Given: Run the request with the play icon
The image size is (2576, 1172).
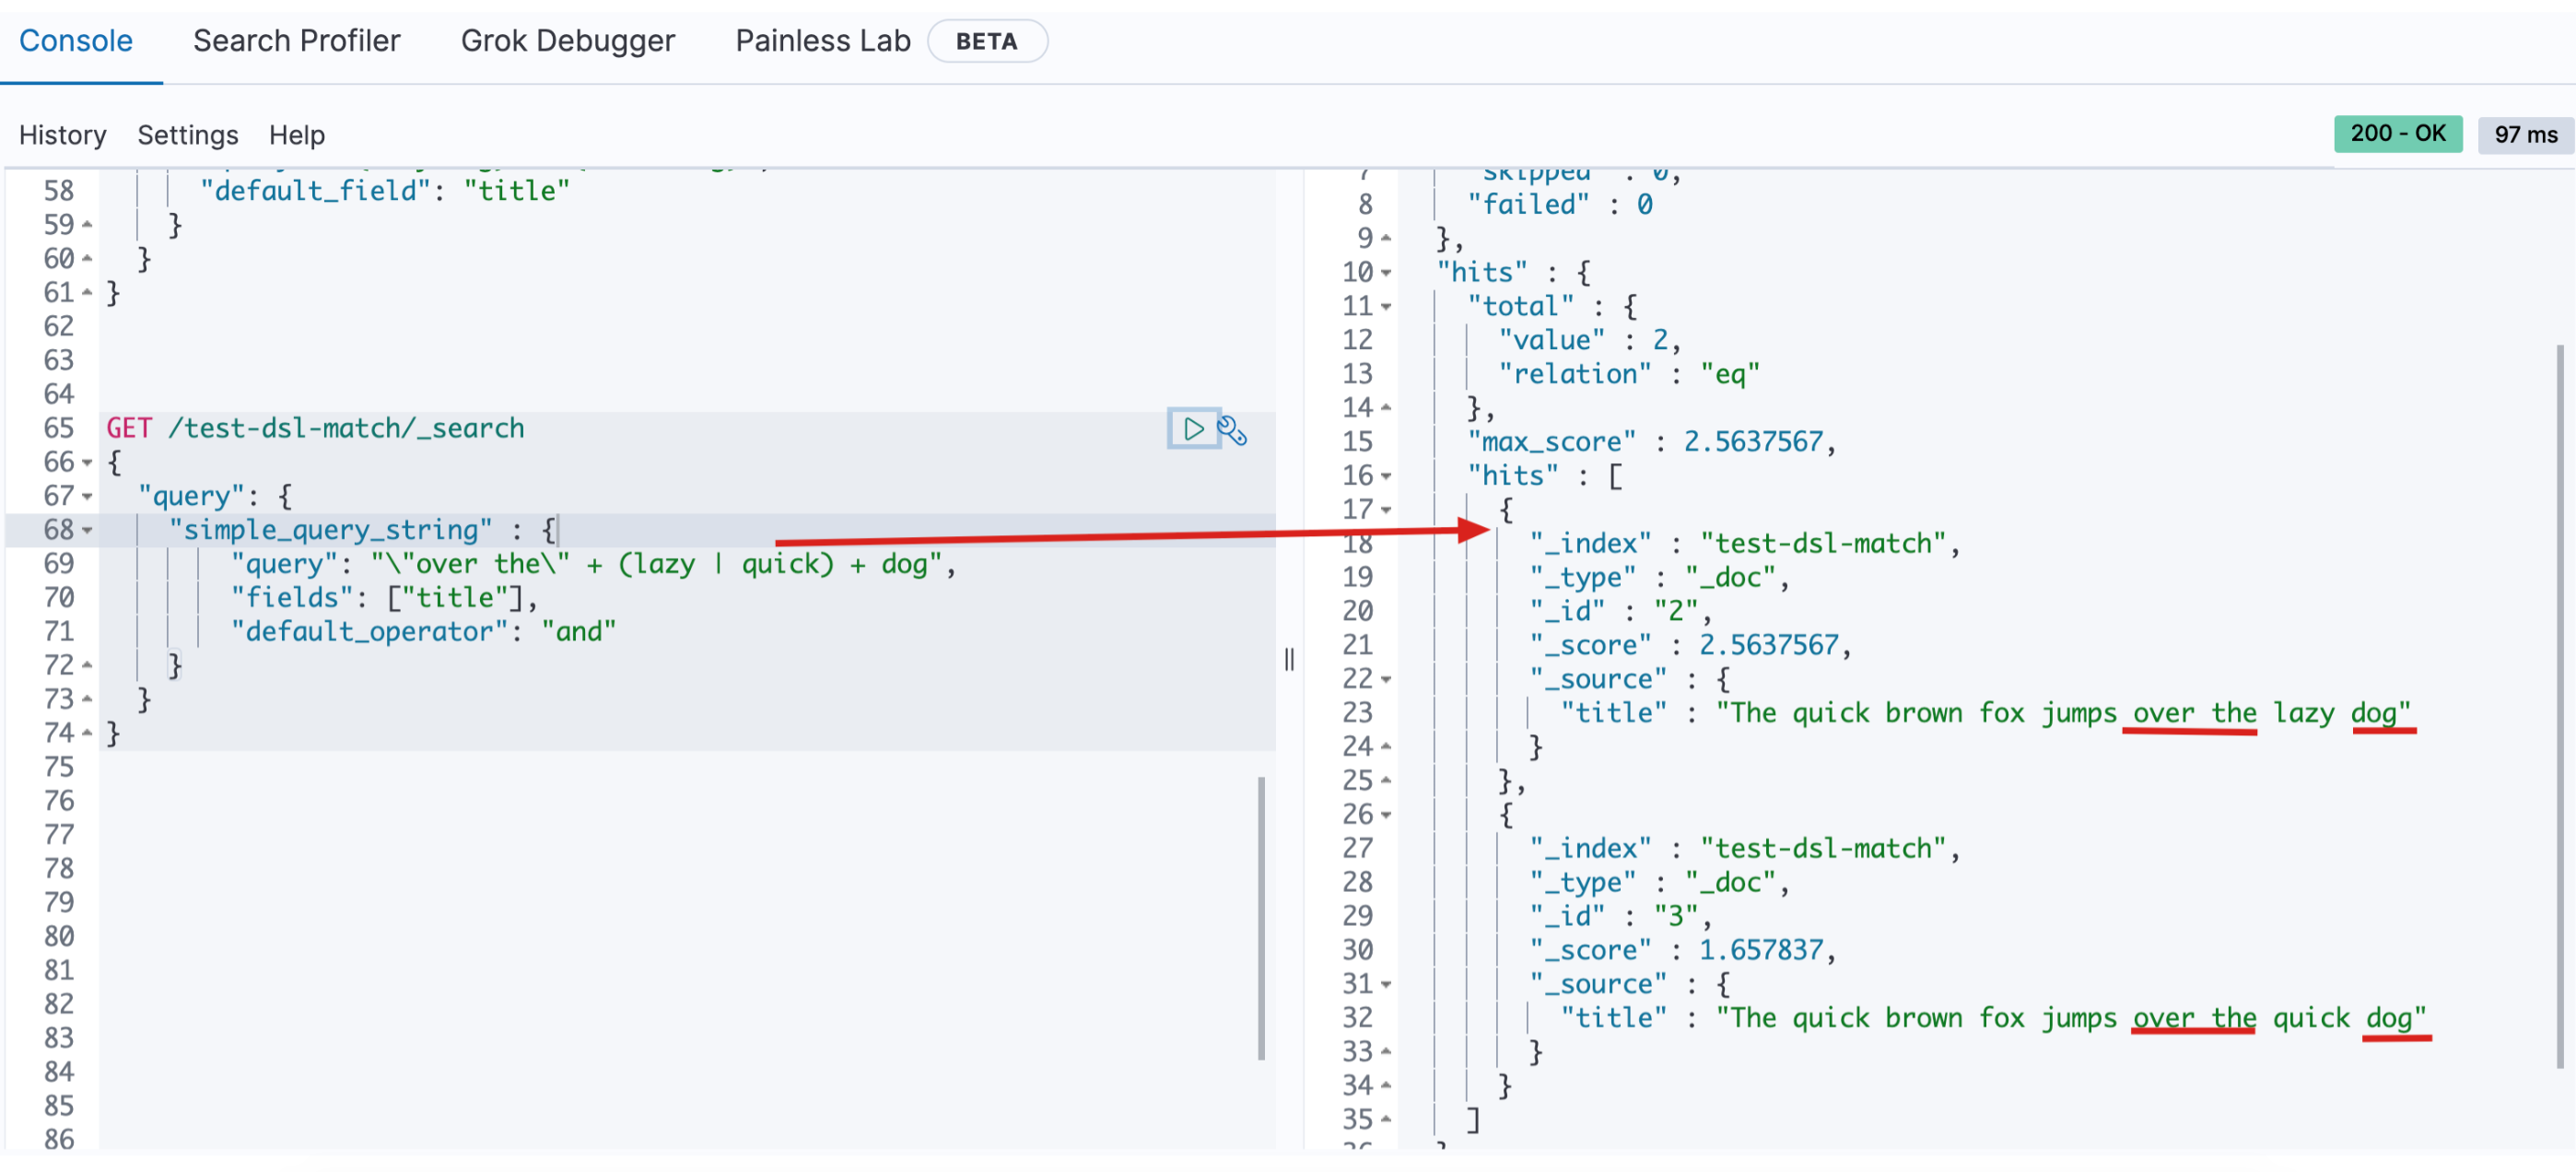Looking at the screenshot, I should [x=1193, y=429].
